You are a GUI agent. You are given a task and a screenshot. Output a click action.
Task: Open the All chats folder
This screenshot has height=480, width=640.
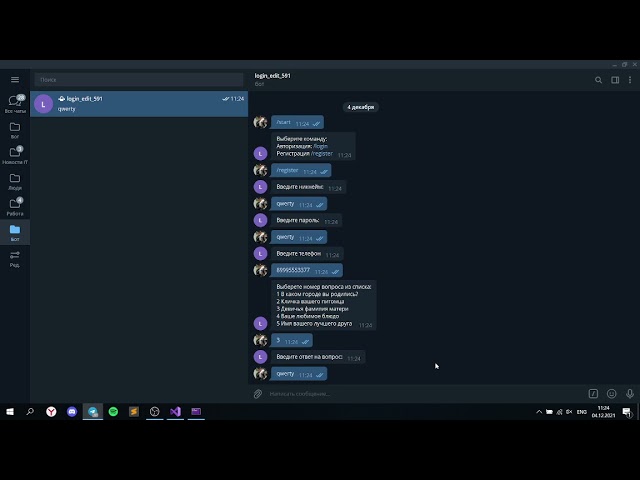click(x=15, y=104)
